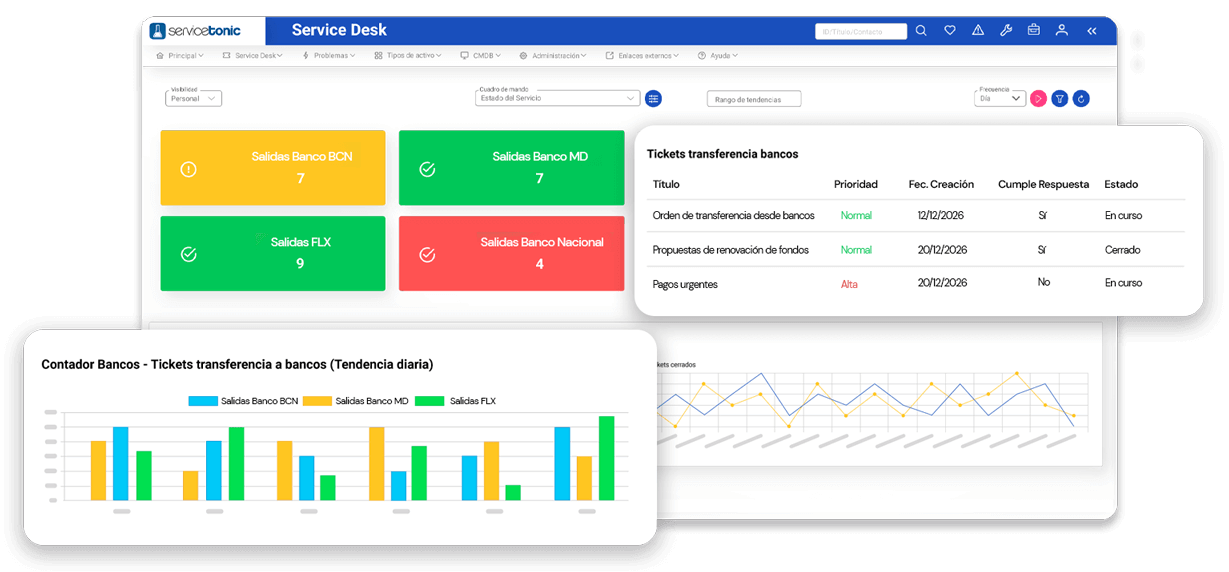Open the Salidas FLX card
The image size is (1229, 572).
click(273, 253)
